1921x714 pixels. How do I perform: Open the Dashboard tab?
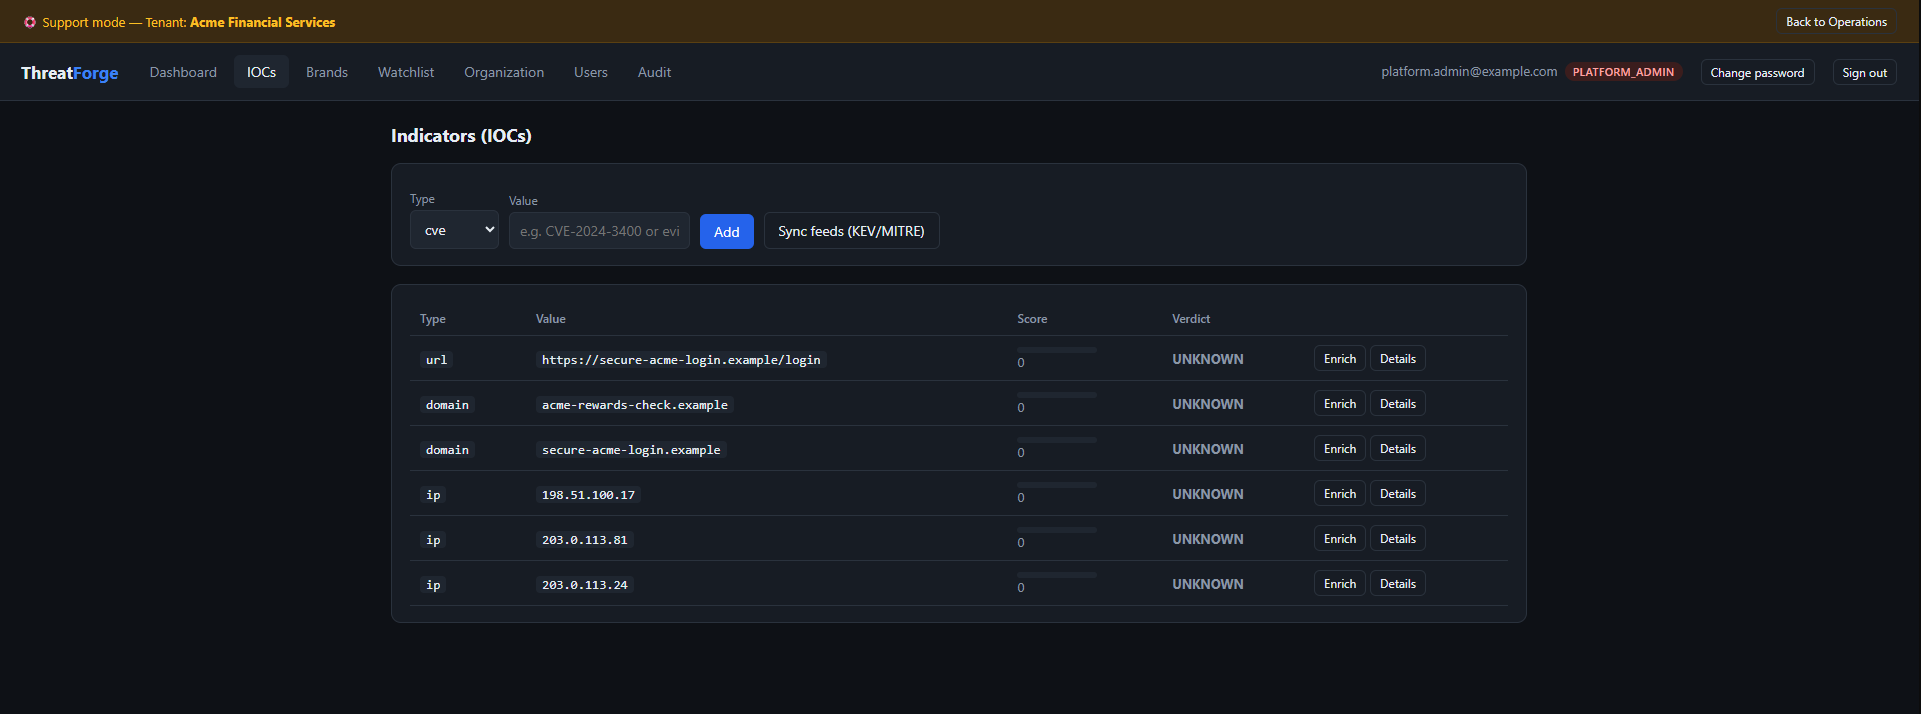[183, 72]
